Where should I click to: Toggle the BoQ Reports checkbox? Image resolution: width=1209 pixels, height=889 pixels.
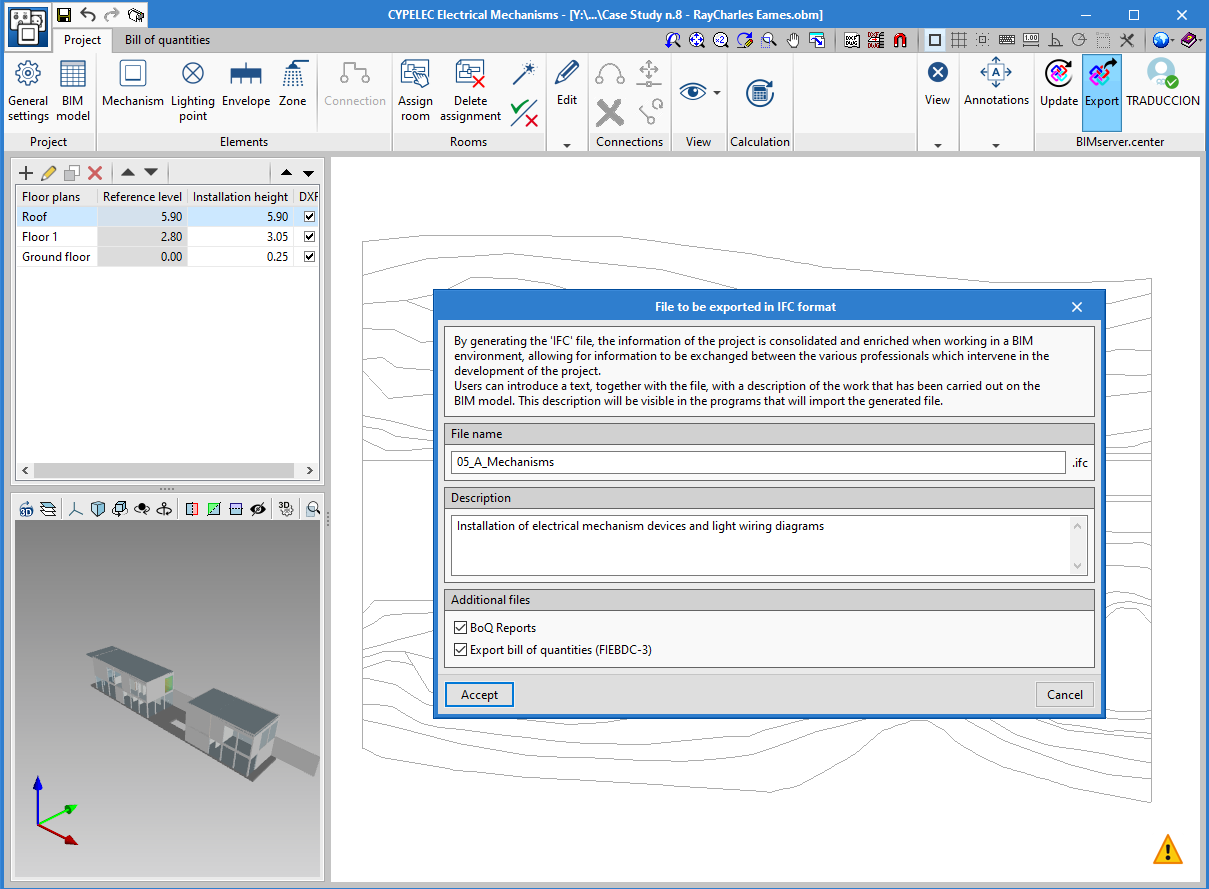pos(461,628)
